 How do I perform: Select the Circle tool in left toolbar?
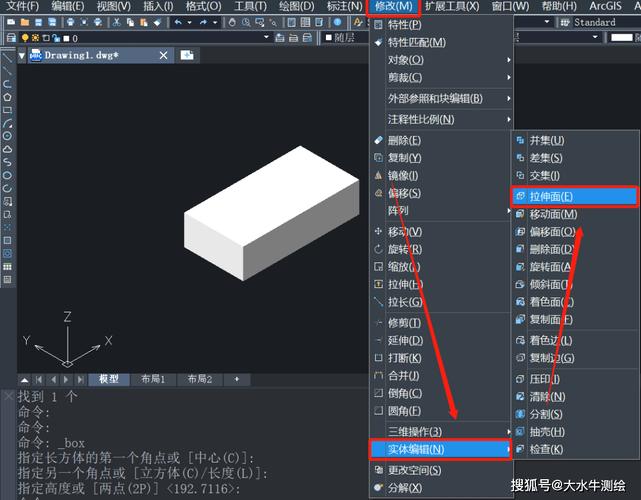coord(7,136)
